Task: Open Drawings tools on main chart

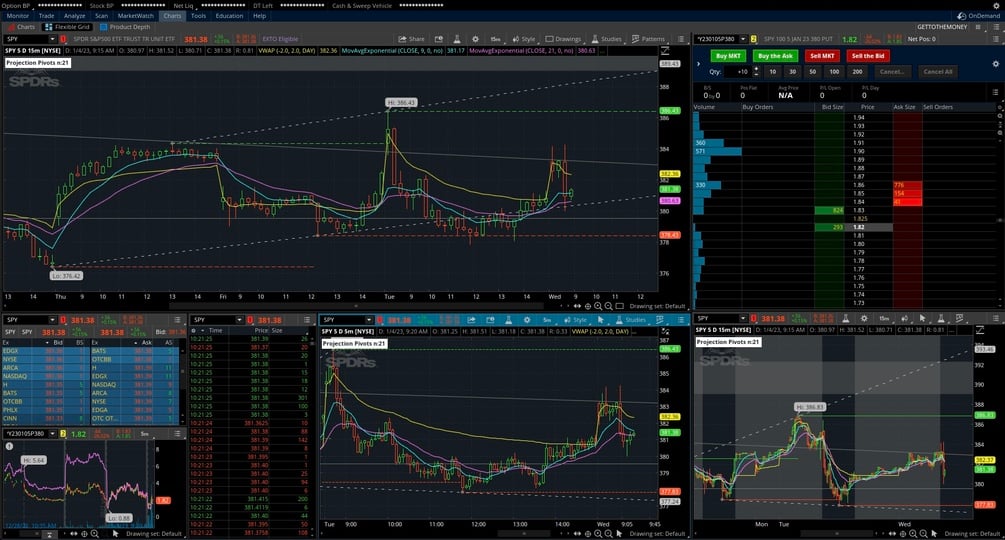Action: click(563, 39)
